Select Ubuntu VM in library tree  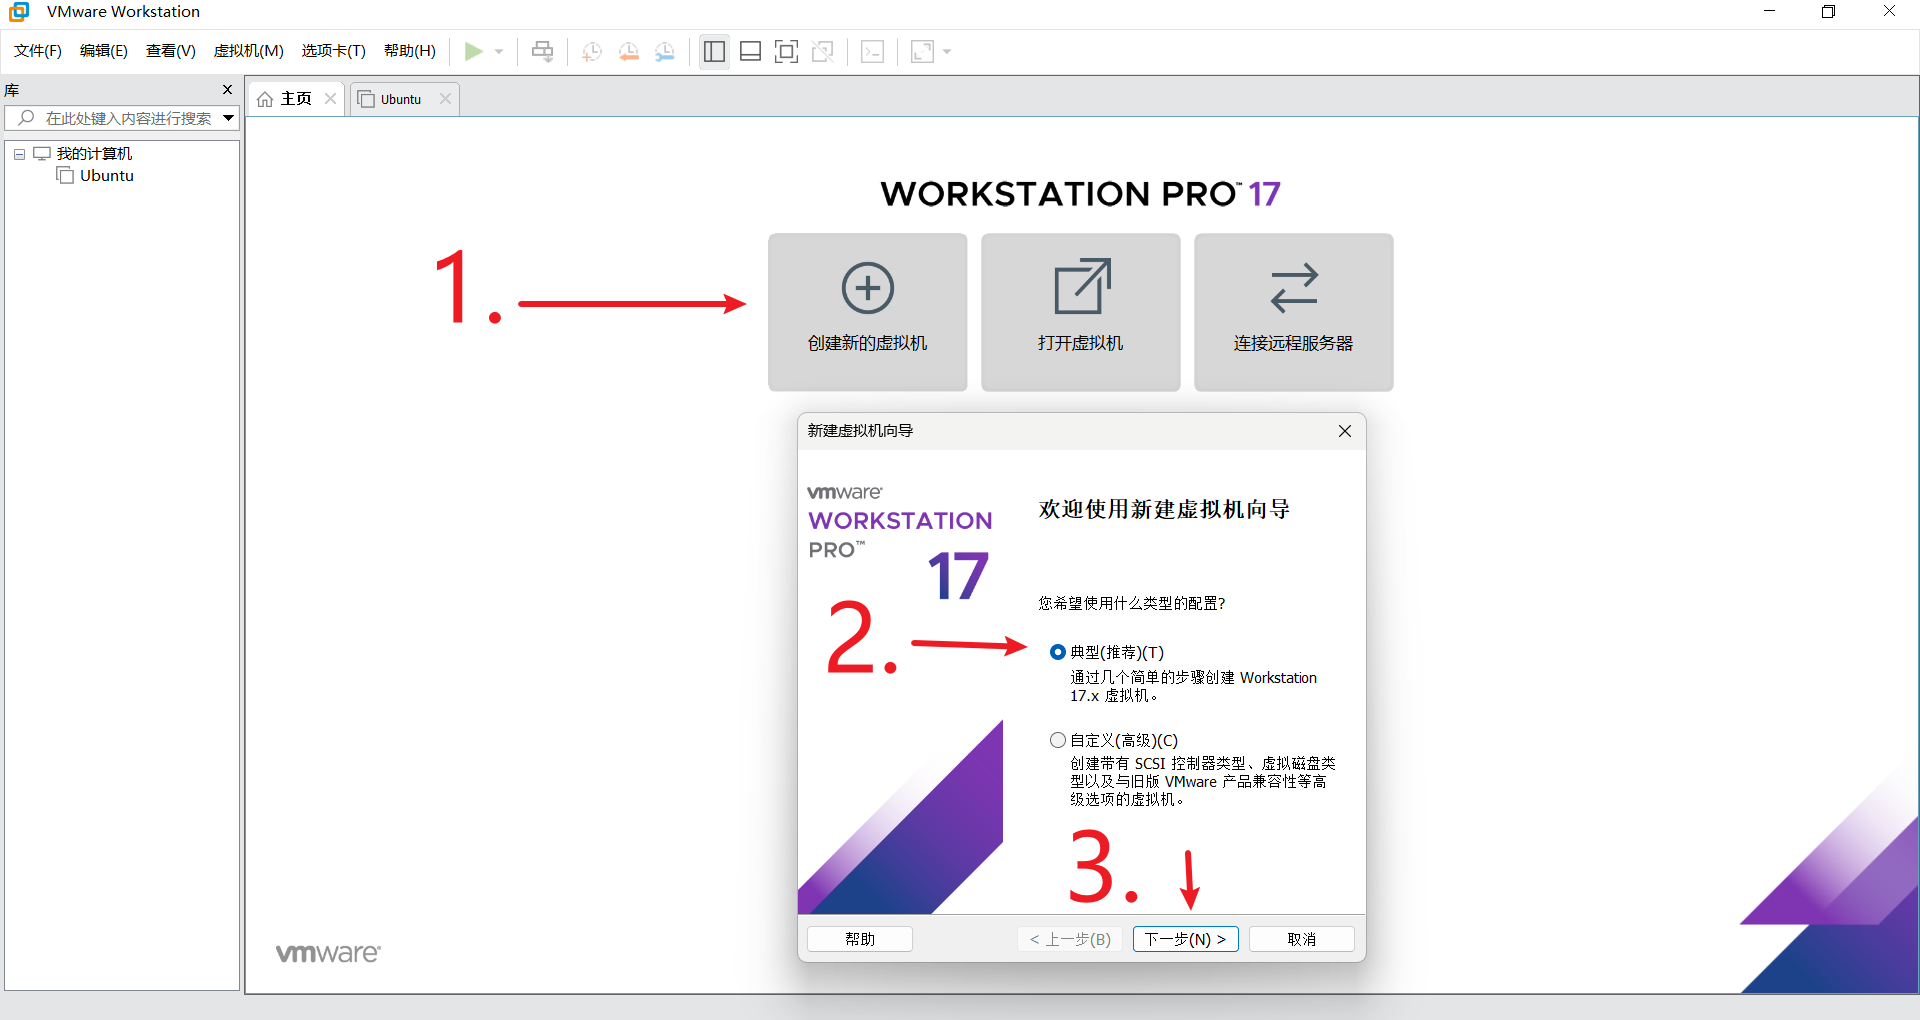click(x=106, y=176)
